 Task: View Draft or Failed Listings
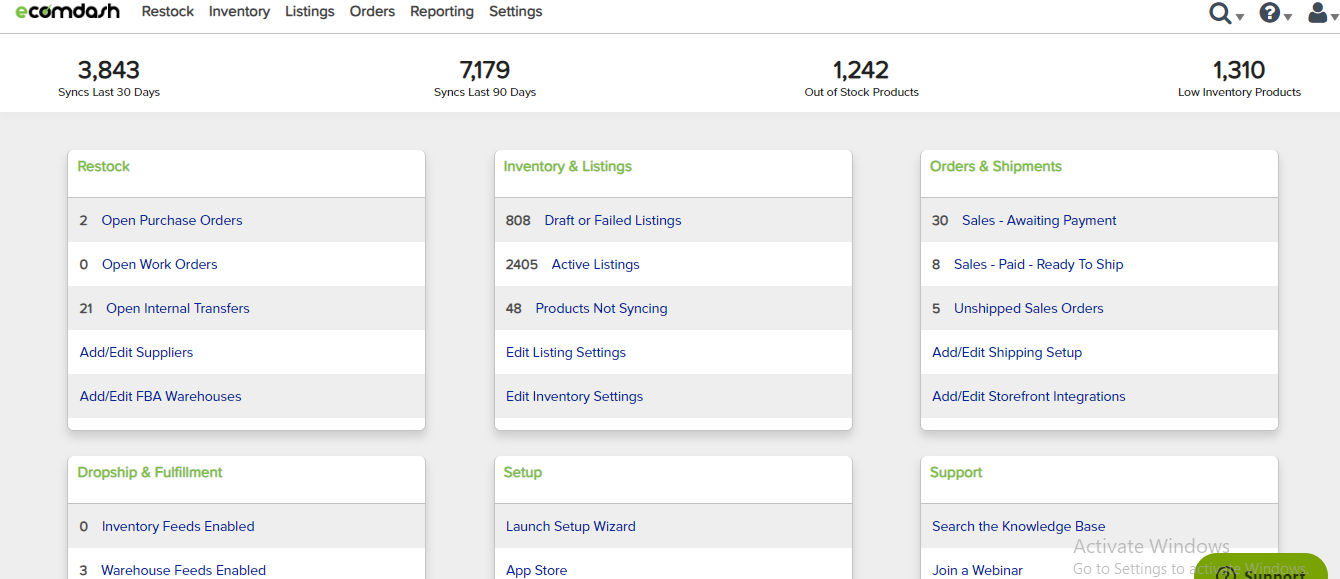click(x=613, y=220)
